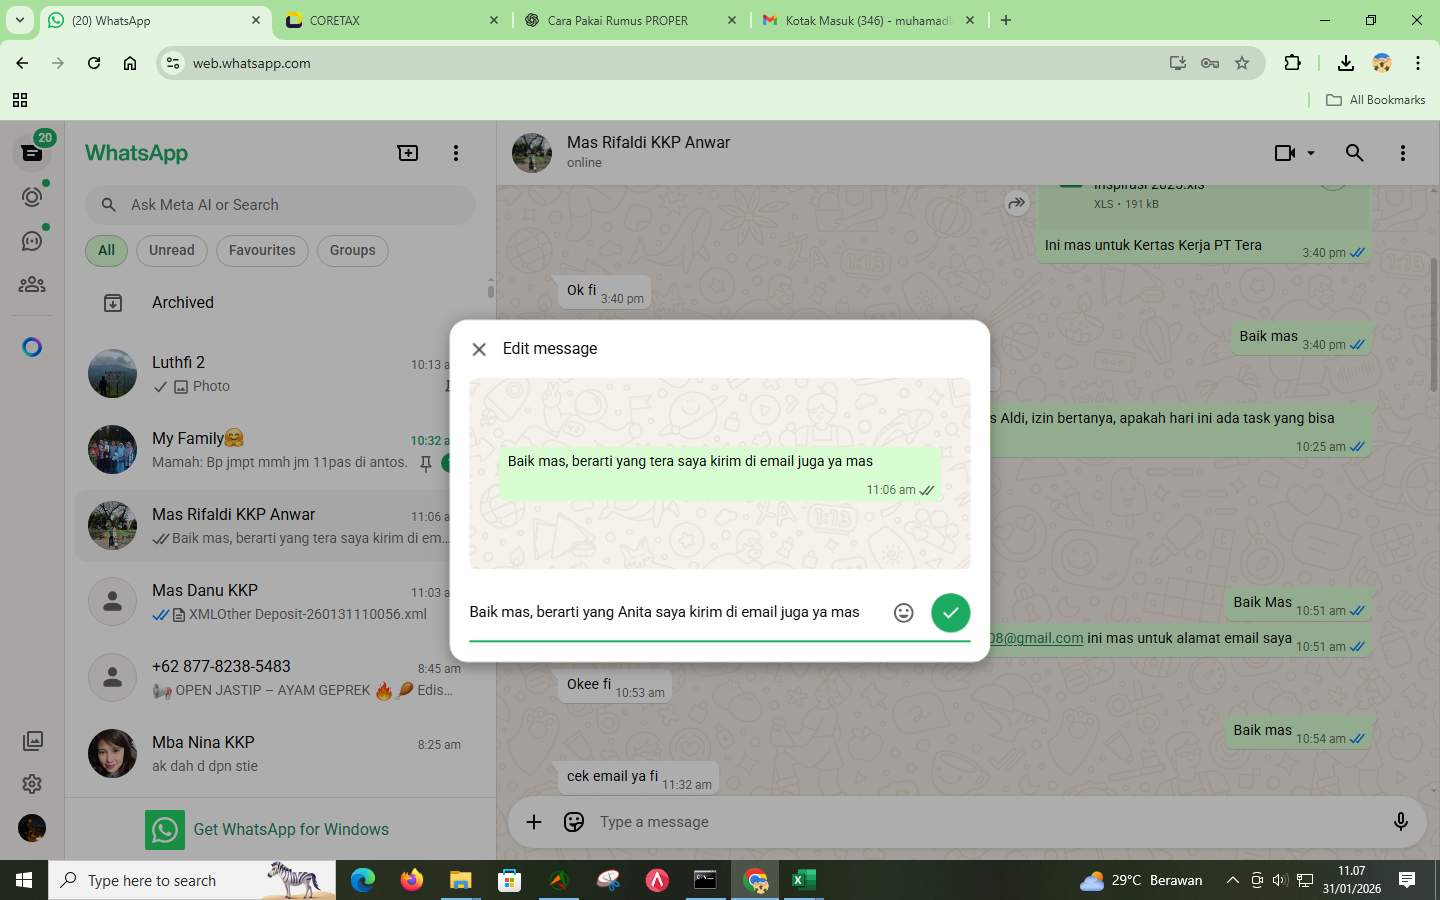
Task: Open the conversation options menu
Action: click(1403, 153)
